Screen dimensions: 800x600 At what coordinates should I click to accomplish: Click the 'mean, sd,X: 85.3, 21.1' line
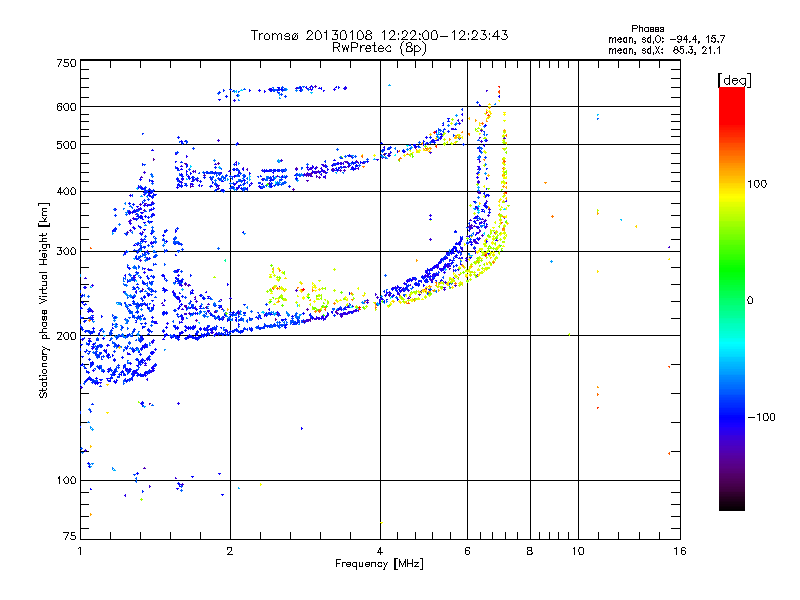[x=664, y=50]
